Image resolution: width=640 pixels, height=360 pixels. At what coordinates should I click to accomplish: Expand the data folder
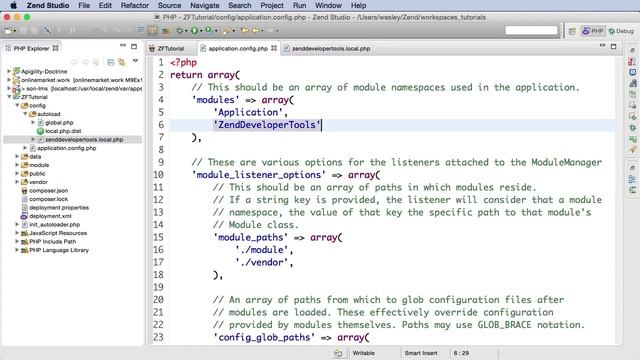17,156
